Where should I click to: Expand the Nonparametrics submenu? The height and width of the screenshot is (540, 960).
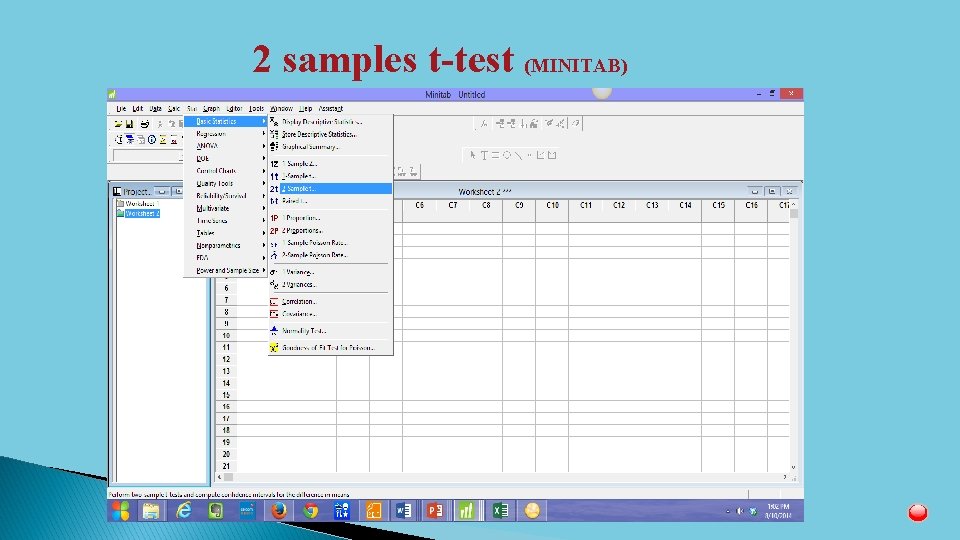(226, 246)
